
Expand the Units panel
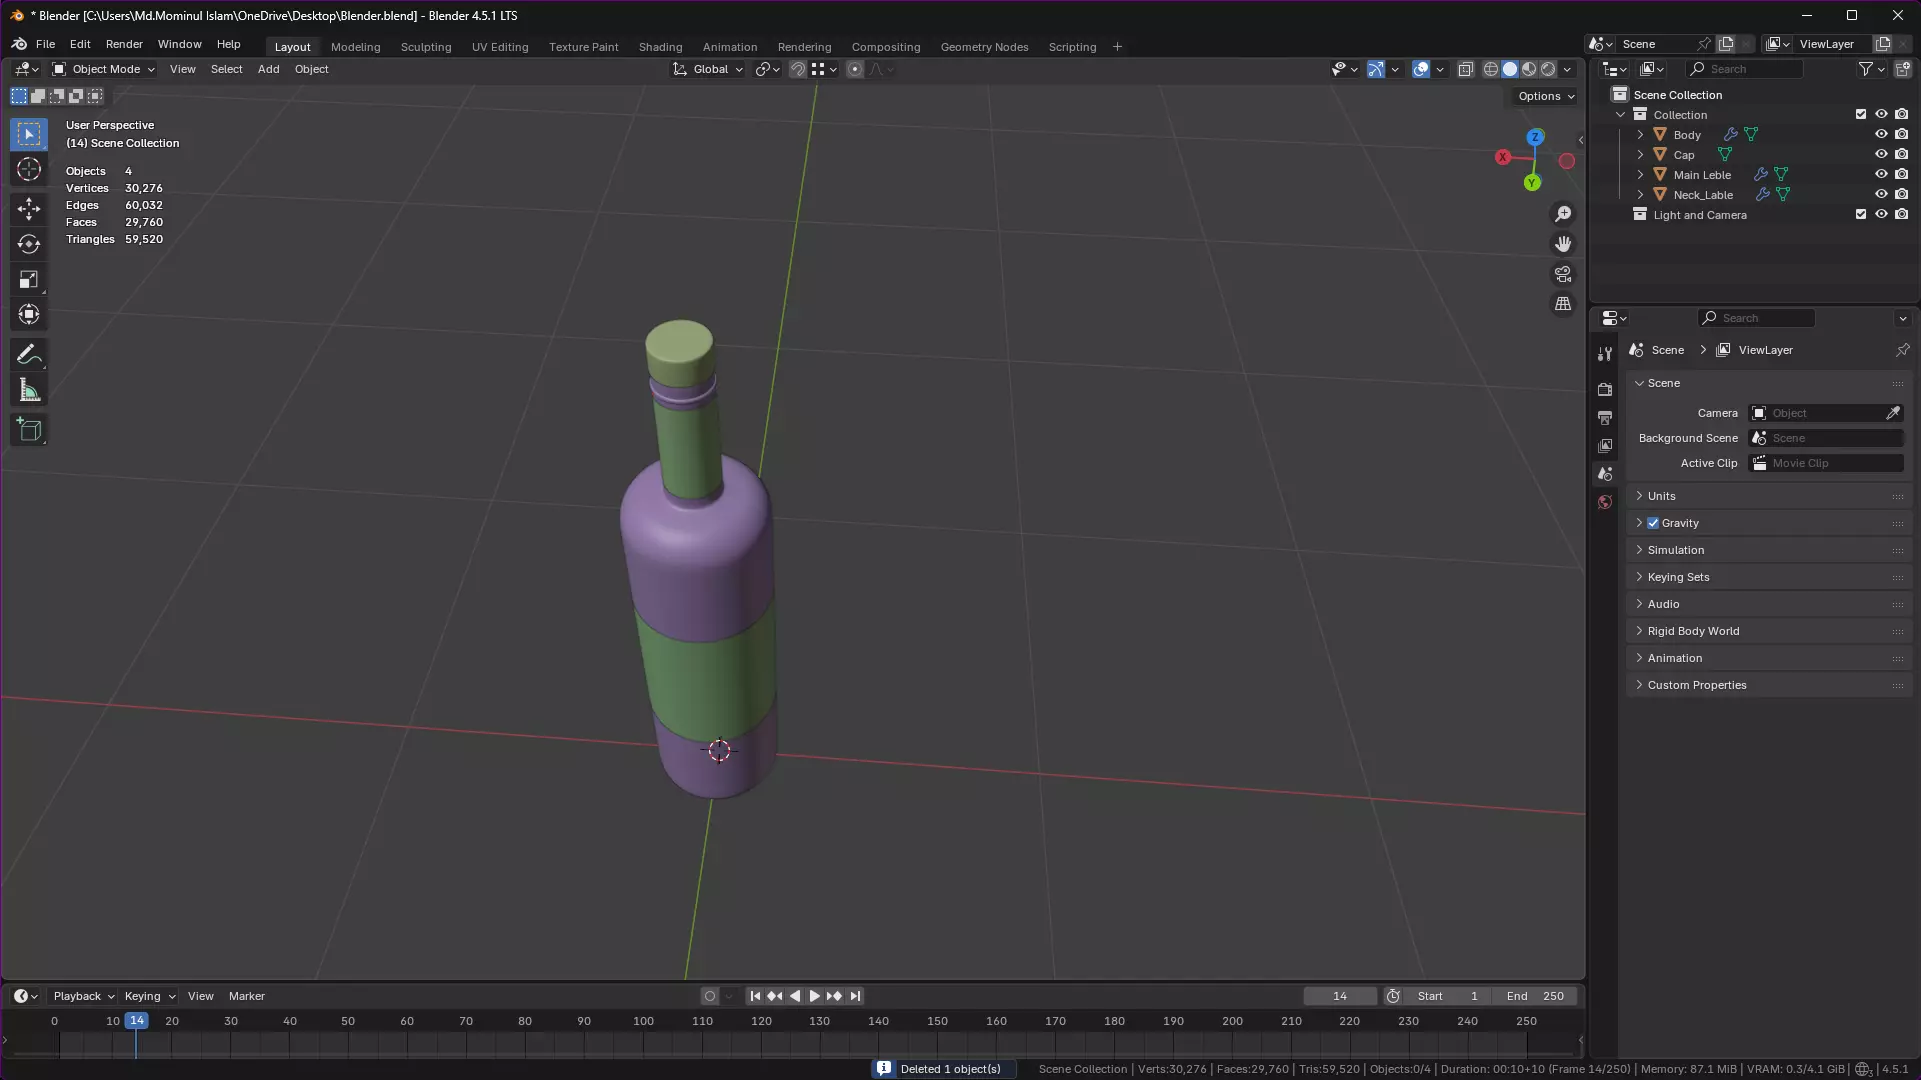point(1662,496)
